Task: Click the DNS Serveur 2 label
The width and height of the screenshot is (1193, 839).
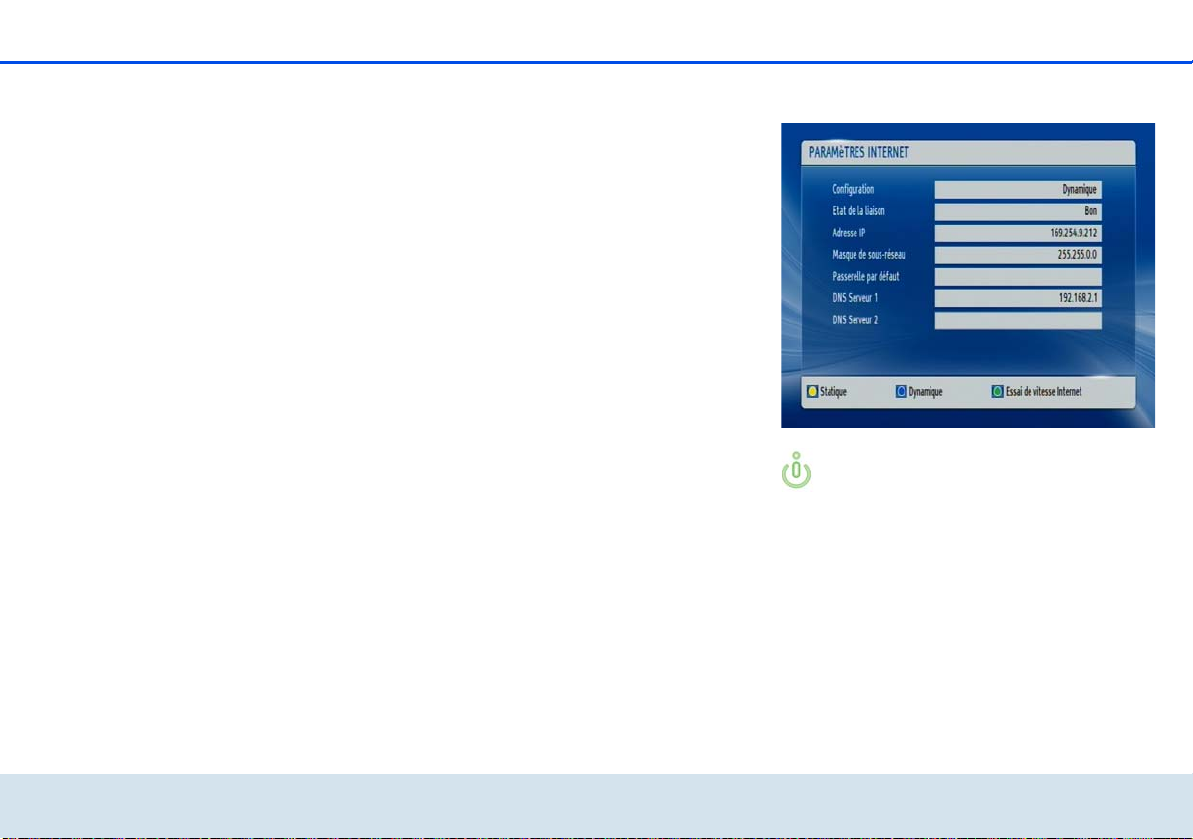Action: 855,320
